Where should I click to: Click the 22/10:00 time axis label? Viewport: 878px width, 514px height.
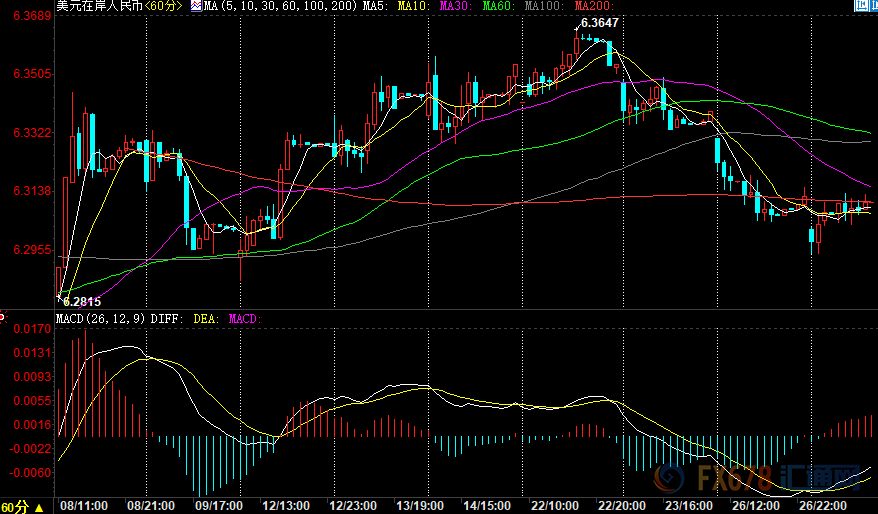tap(552, 507)
